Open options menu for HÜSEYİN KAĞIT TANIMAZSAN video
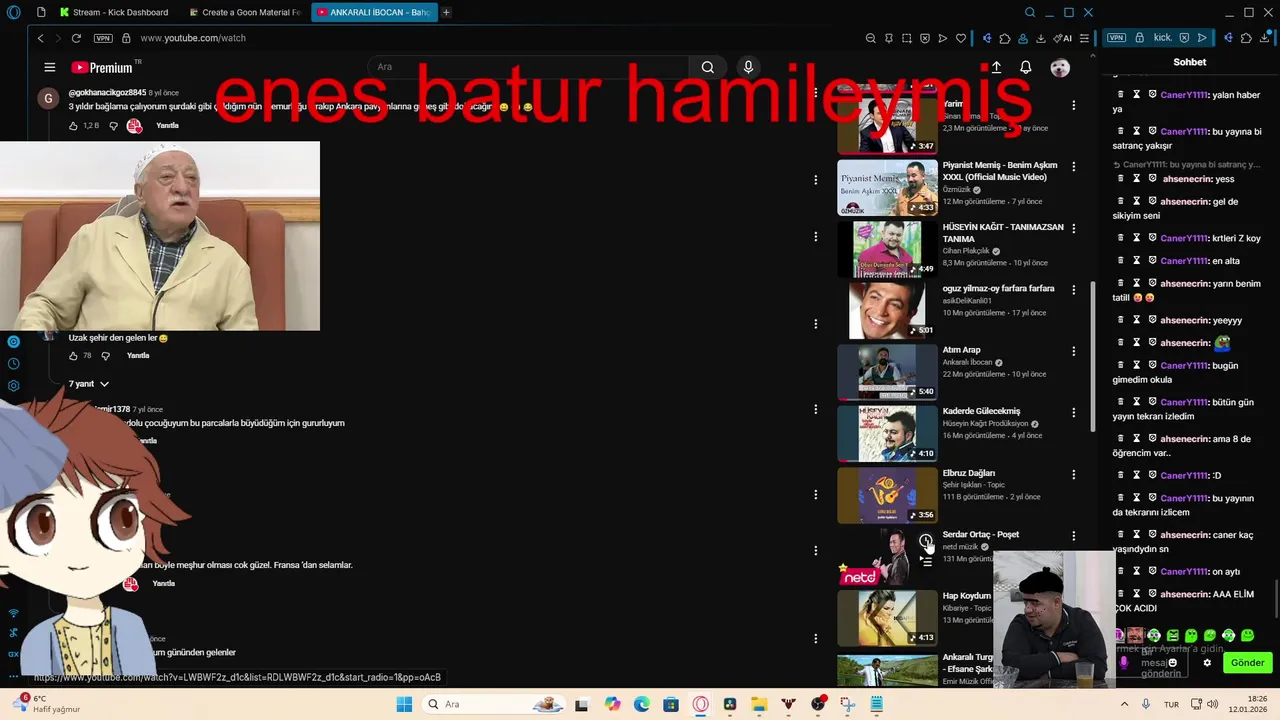This screenshot has height=720, width=1280. point(1074,229)
